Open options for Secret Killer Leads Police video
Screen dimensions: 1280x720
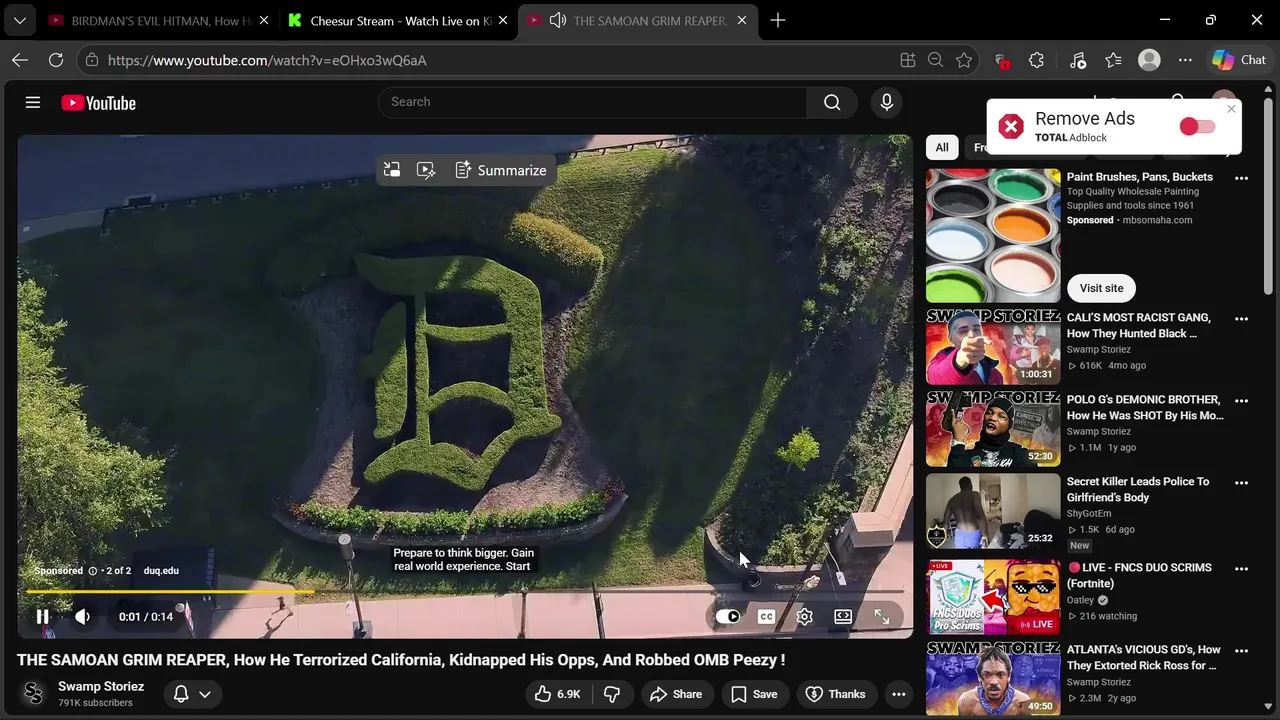(x=1241, y=483)
